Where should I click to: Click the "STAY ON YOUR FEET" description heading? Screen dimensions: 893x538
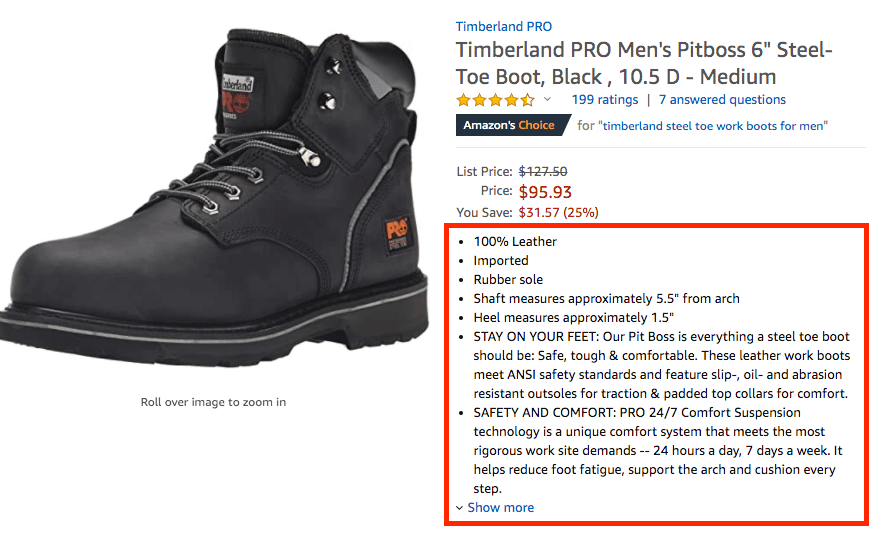535,337
